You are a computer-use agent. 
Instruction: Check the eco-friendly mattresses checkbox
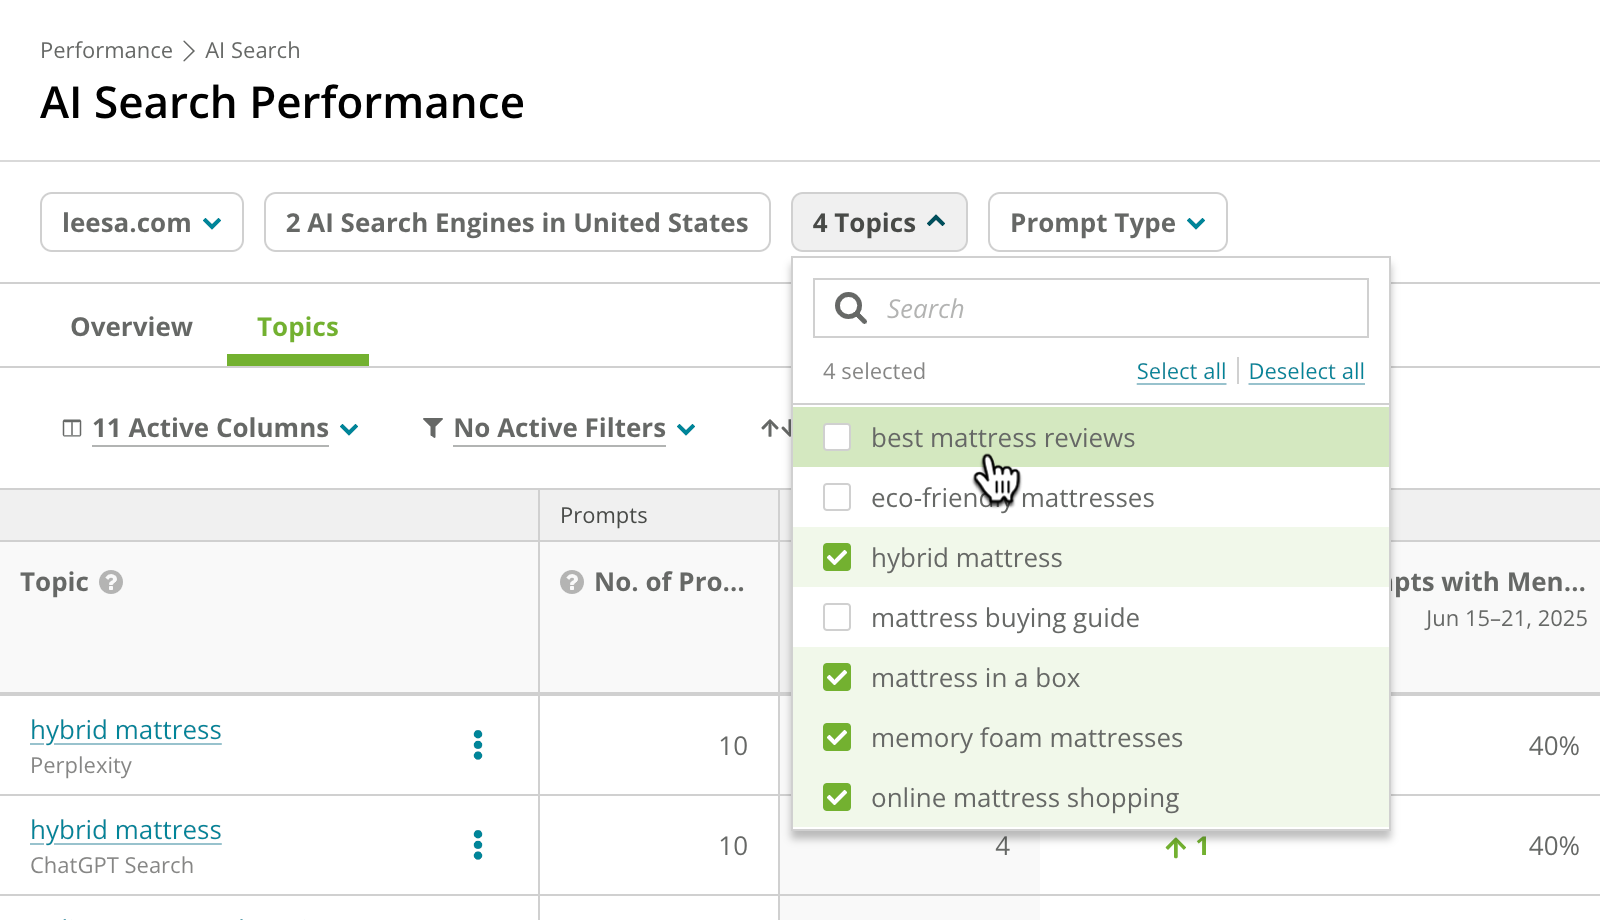[837, 497]
